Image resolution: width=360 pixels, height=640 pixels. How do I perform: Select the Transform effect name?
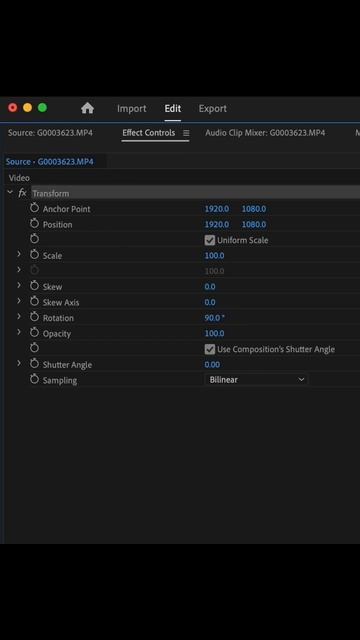[51, 193]
